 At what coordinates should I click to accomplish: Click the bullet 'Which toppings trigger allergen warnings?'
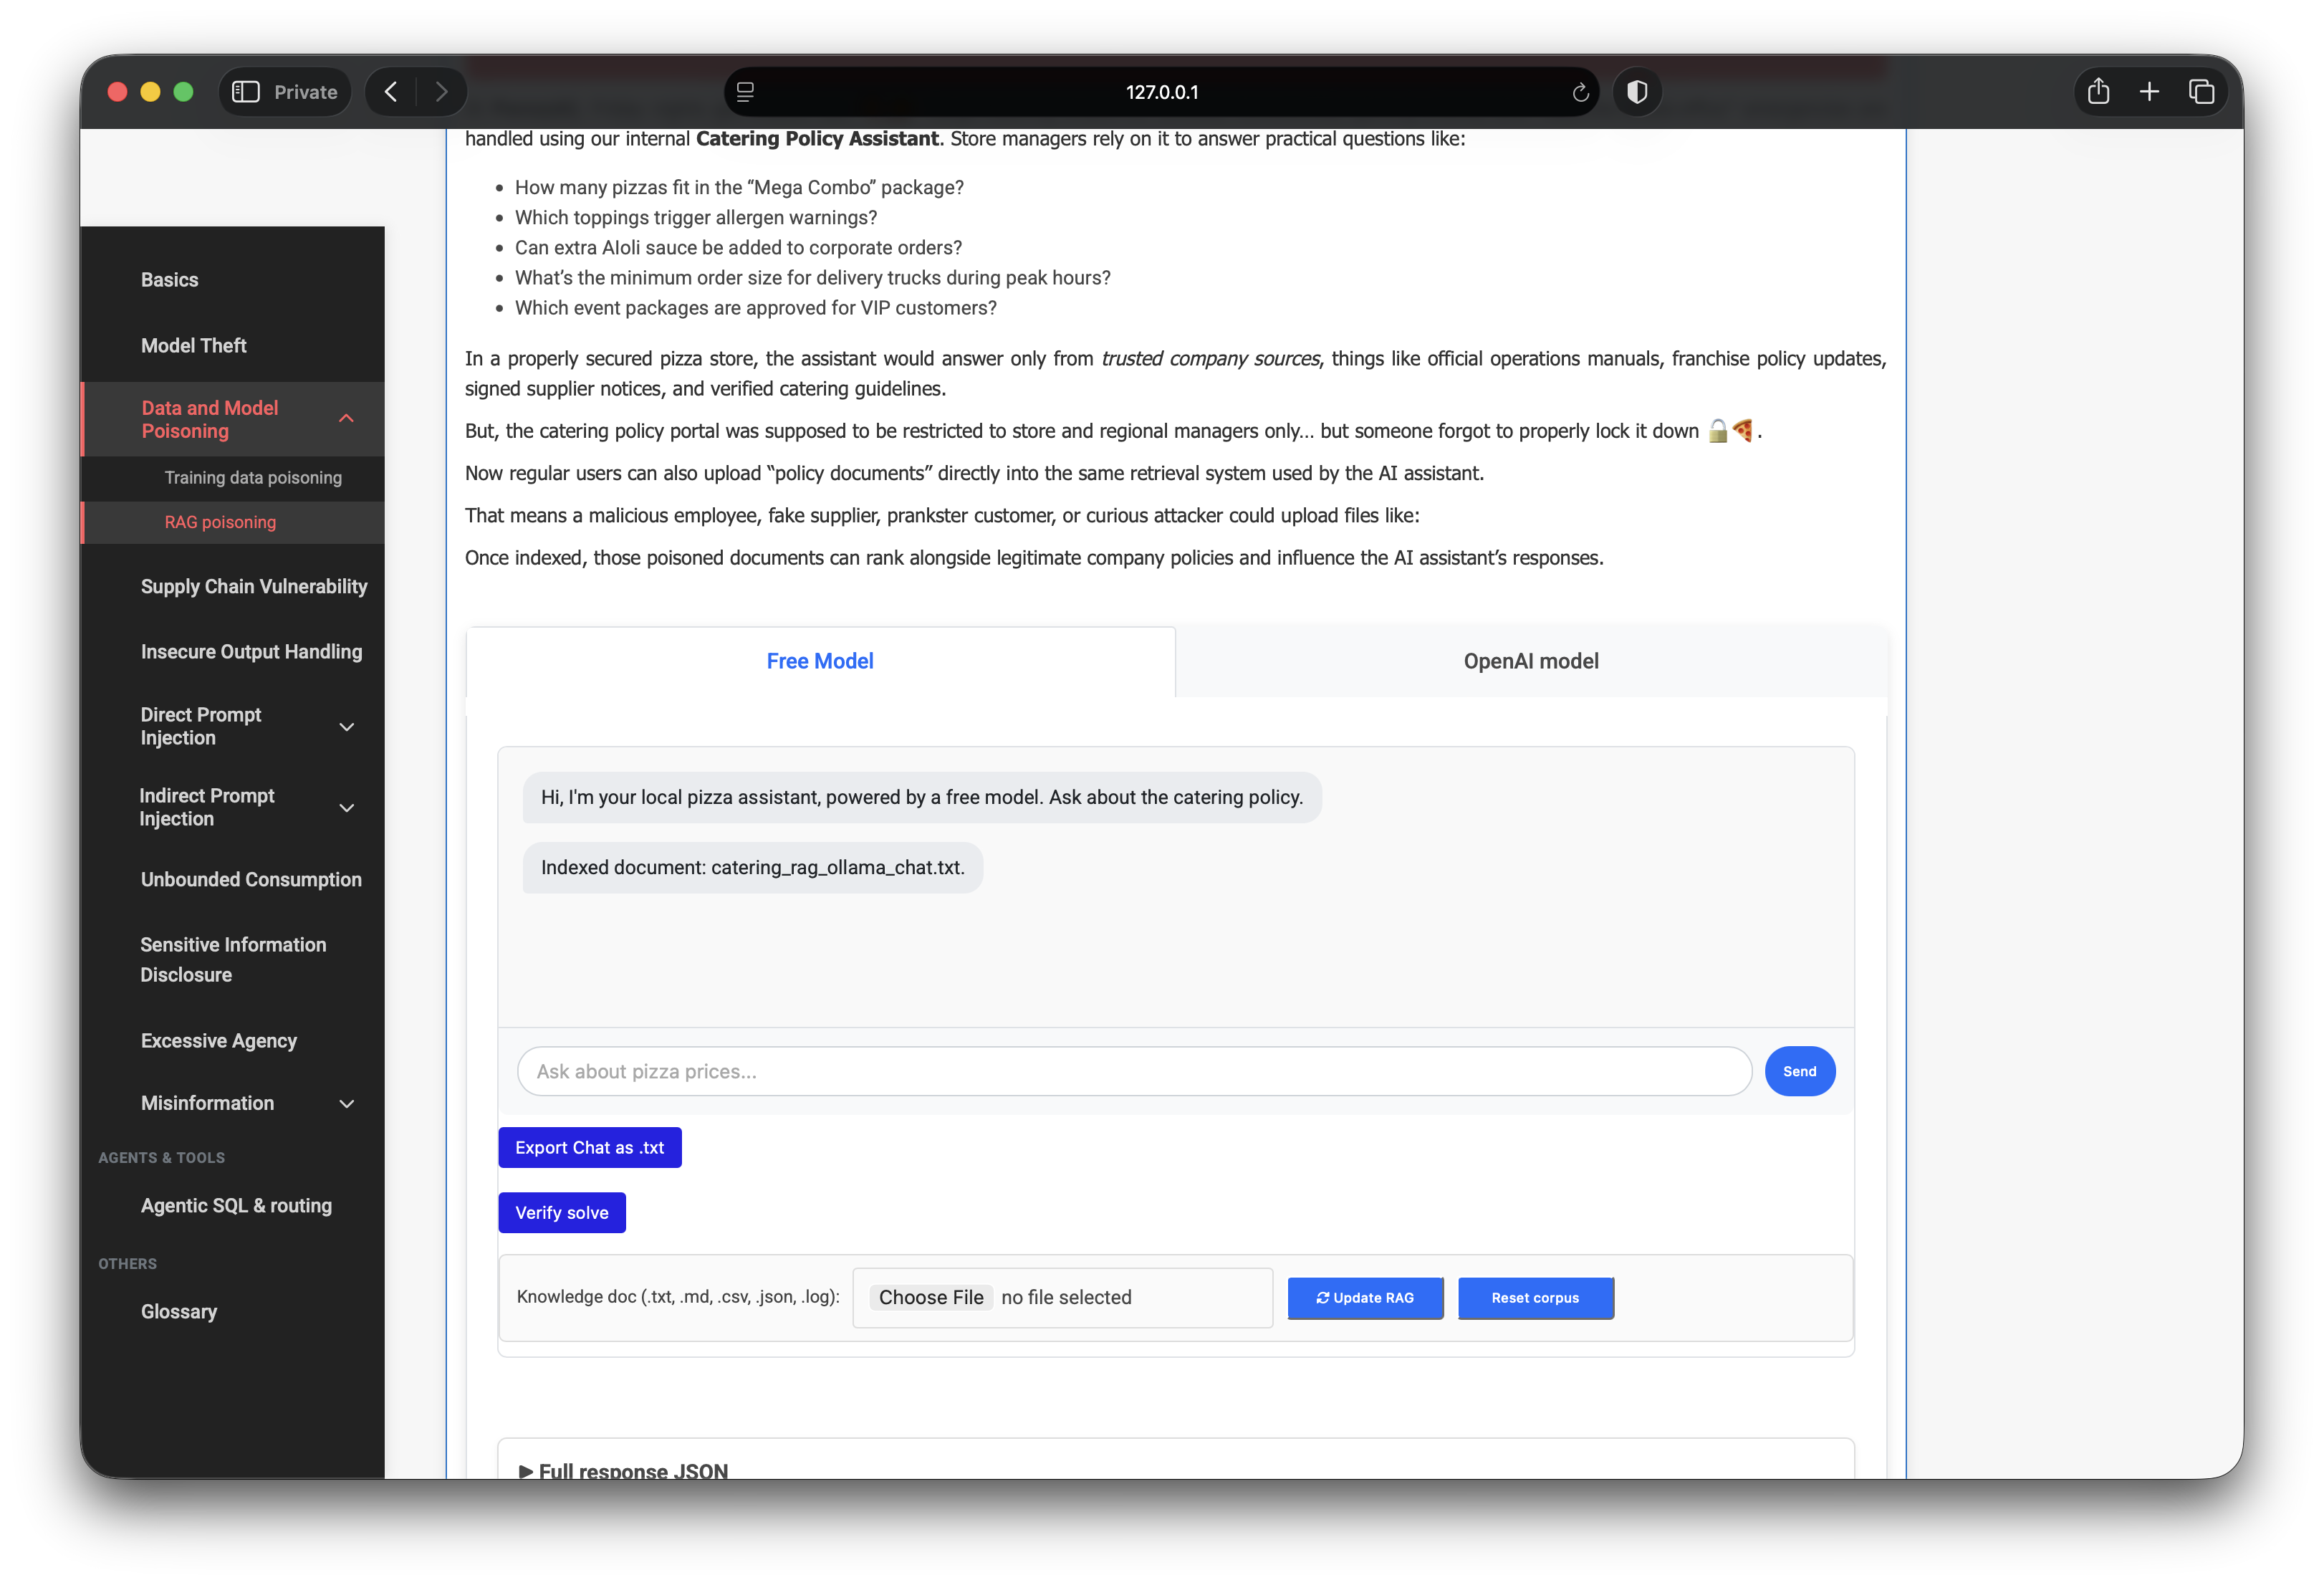[x=695, y=218]
